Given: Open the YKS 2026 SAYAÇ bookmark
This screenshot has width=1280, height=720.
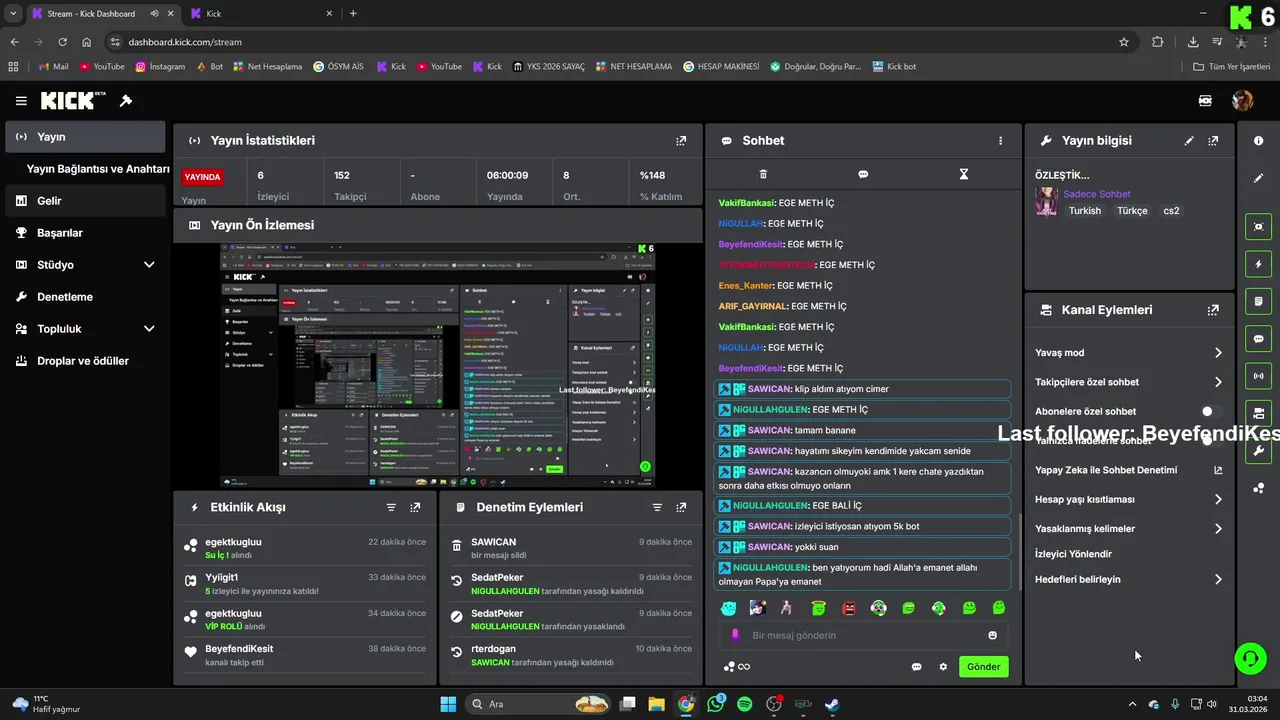Looking at the screenshot, I should click(x=548, y=67).
